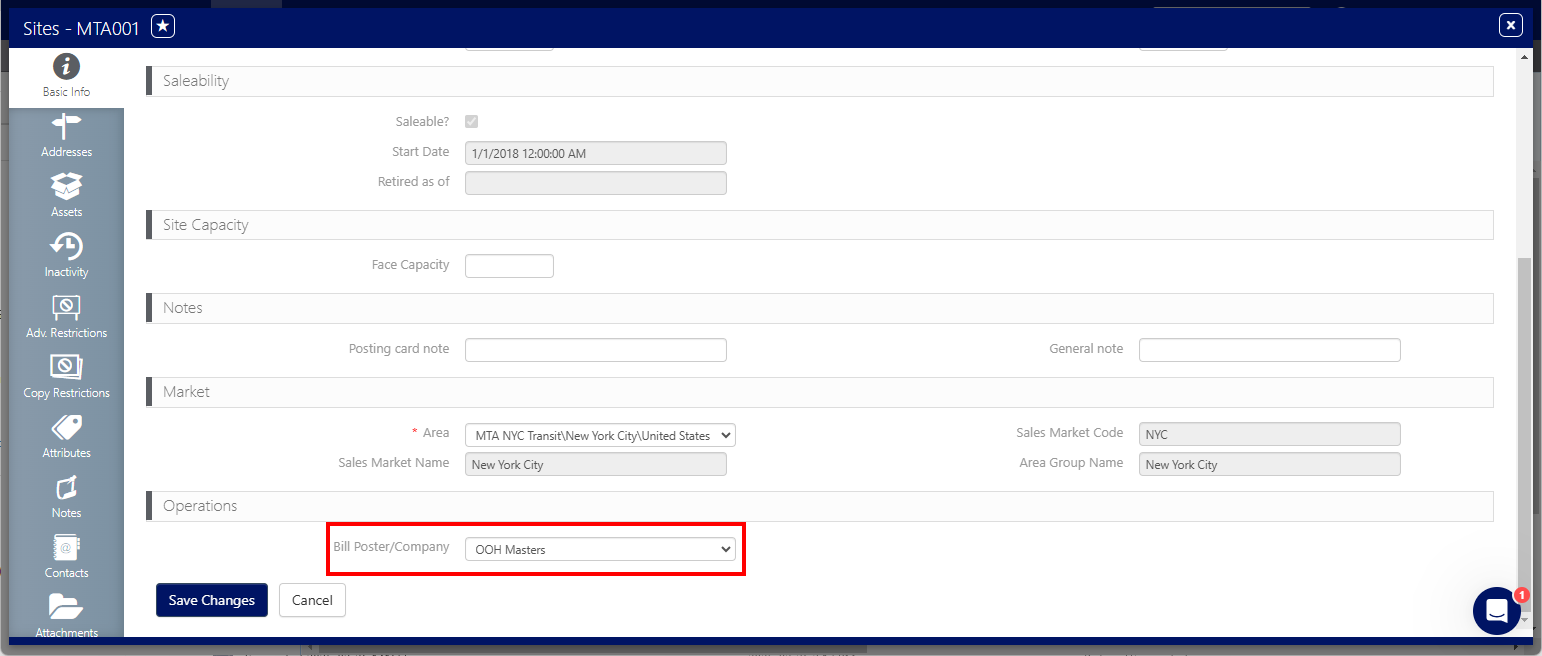The height and width of the screenshot is (656, 1542).
Task: Click the Retired as of field
Action: 596,183
